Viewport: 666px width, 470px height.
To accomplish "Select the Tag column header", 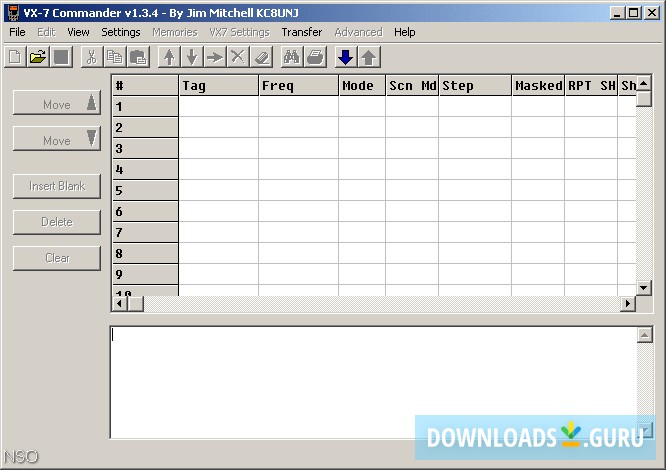I will pos(219,85).
